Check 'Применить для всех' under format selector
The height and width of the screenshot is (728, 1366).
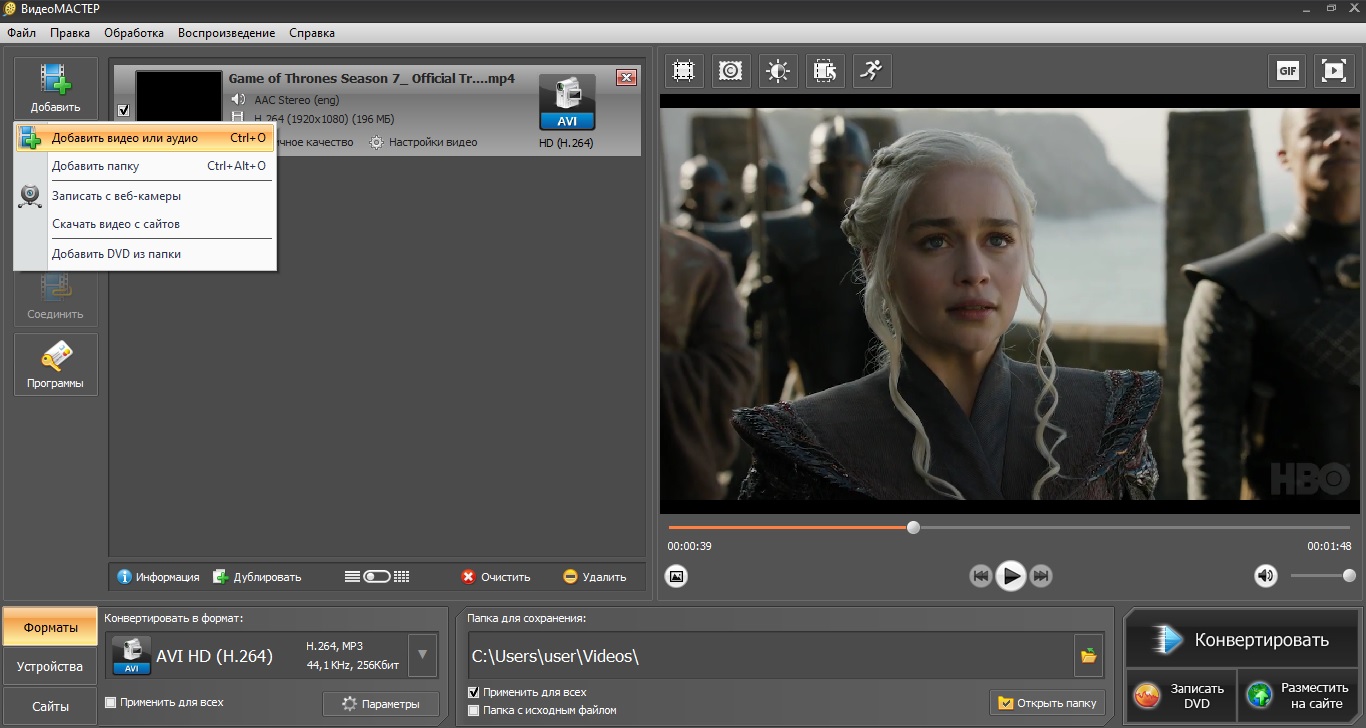pyautogui.click(x=111, y=702)
